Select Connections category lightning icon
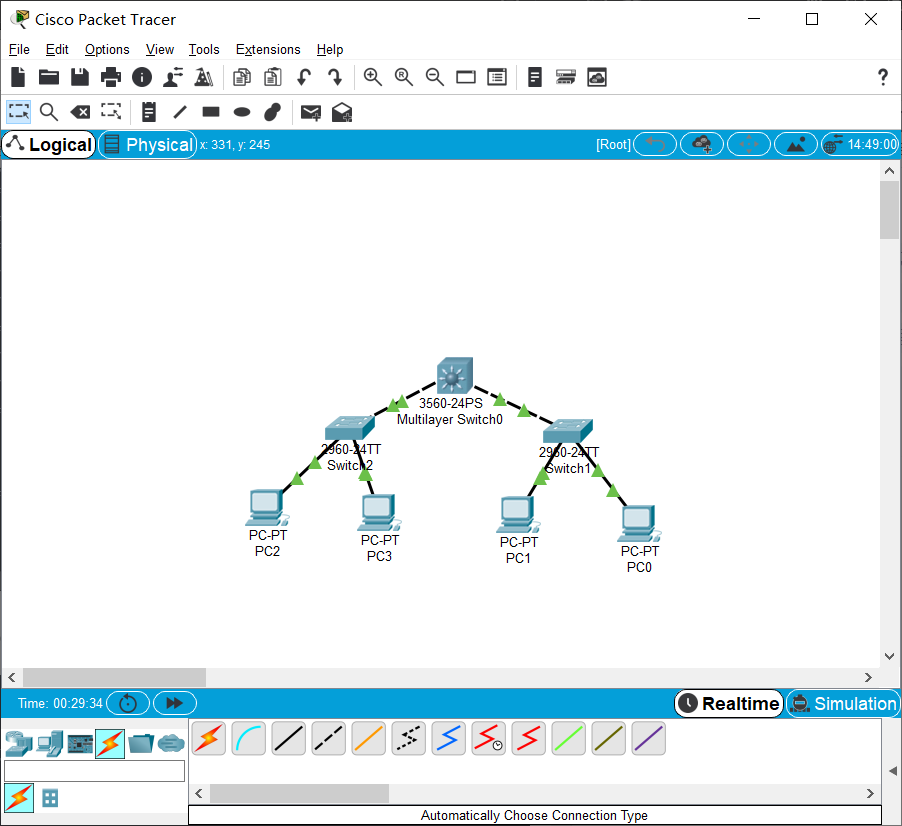Screen dimensions: 902x826 (x=110, y=744)
